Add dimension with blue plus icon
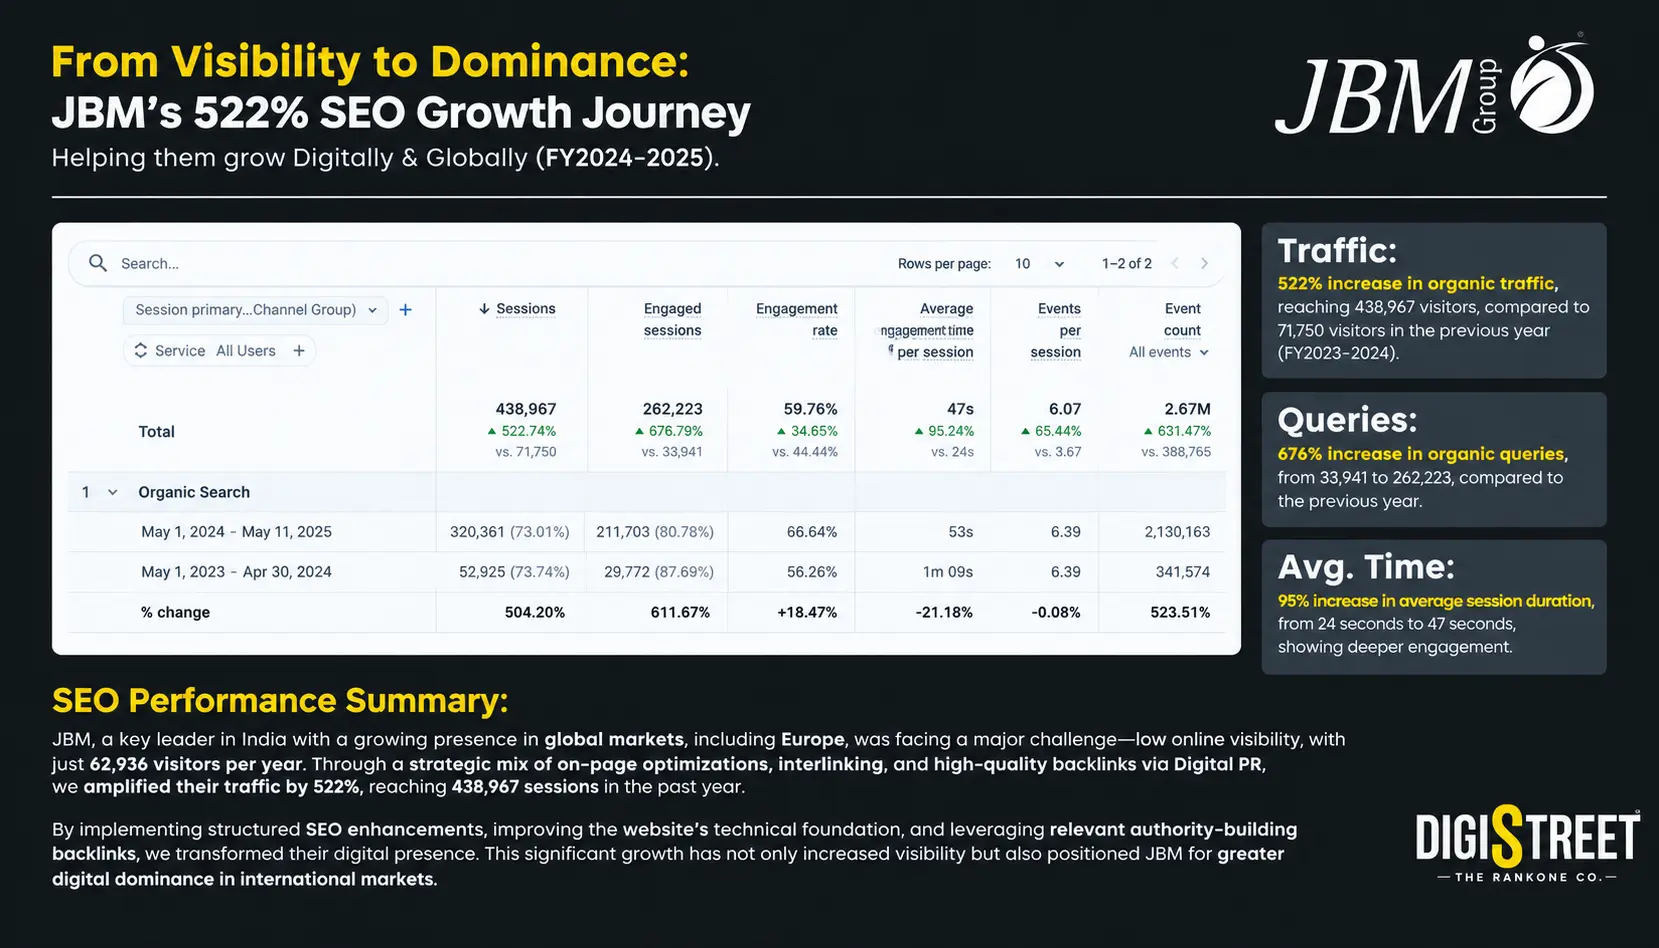Viewport: 1659px width, 948px height. [406, 310]
